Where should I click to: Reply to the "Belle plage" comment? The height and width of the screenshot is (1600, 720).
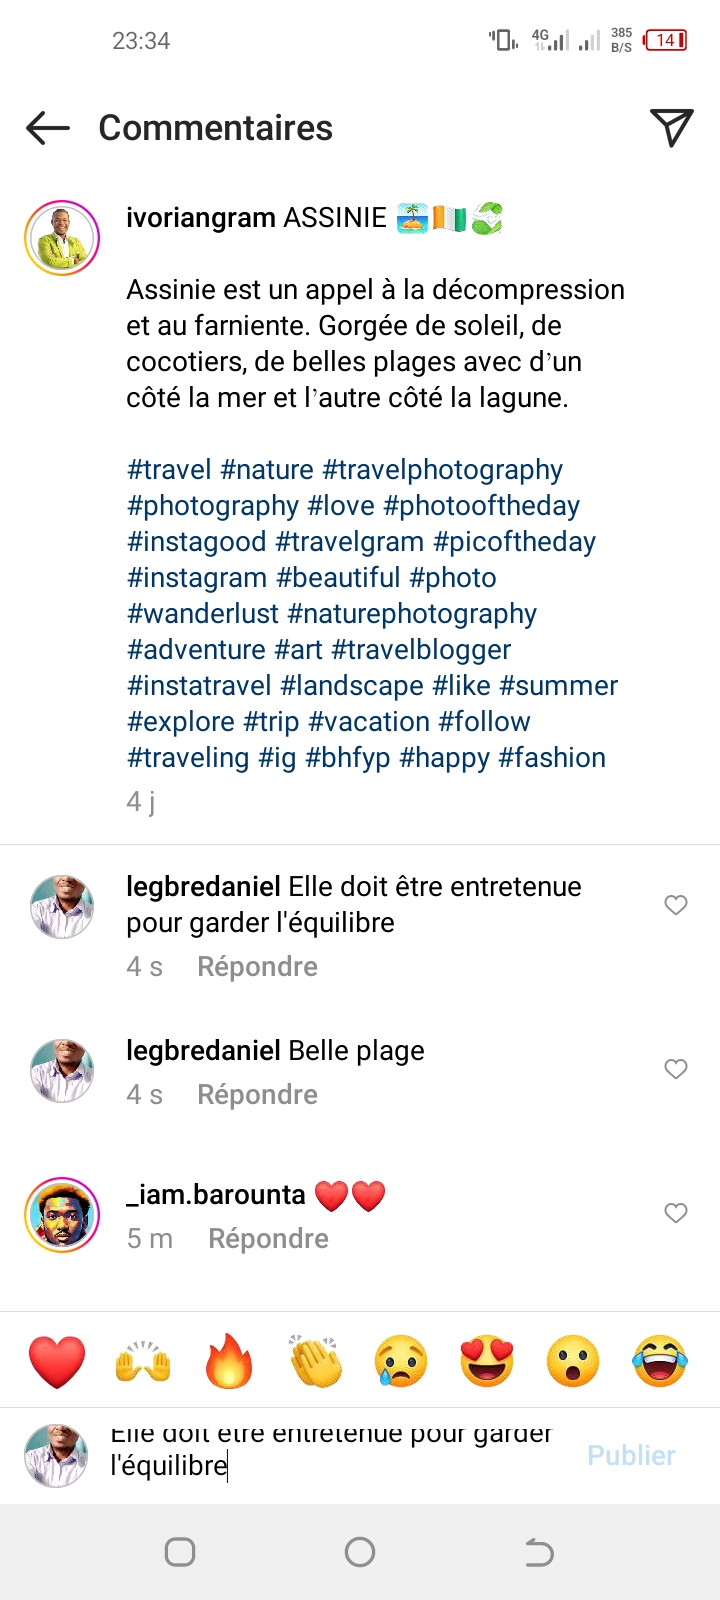tap(257, 1095)
